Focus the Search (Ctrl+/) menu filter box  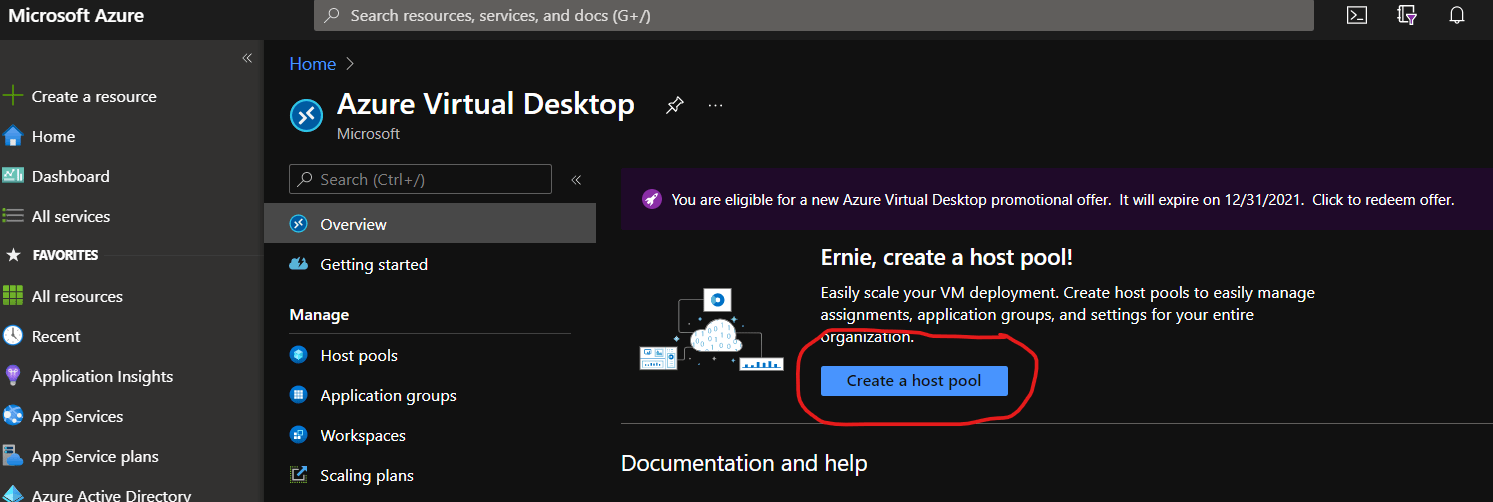click(420, 179)
